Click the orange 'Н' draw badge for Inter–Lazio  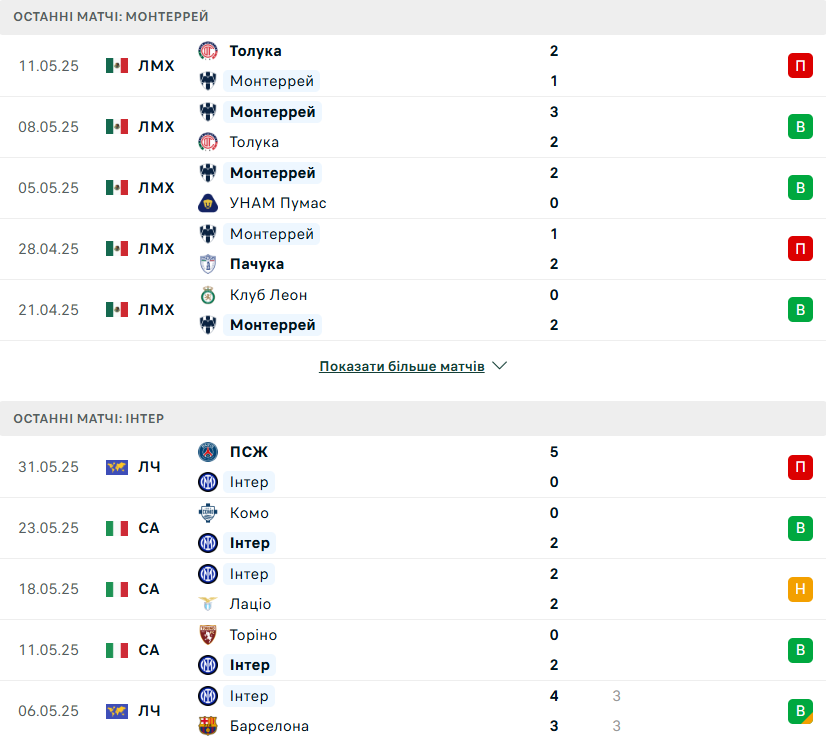800,589
